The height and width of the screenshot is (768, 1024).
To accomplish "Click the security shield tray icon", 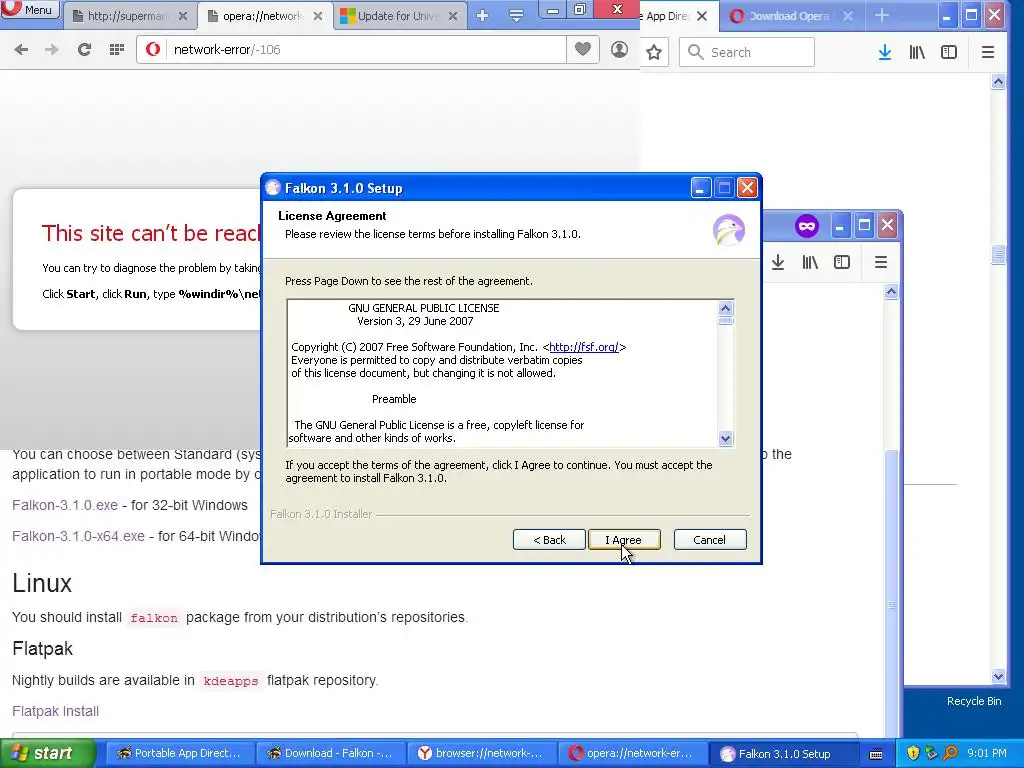I will (913, 753).
